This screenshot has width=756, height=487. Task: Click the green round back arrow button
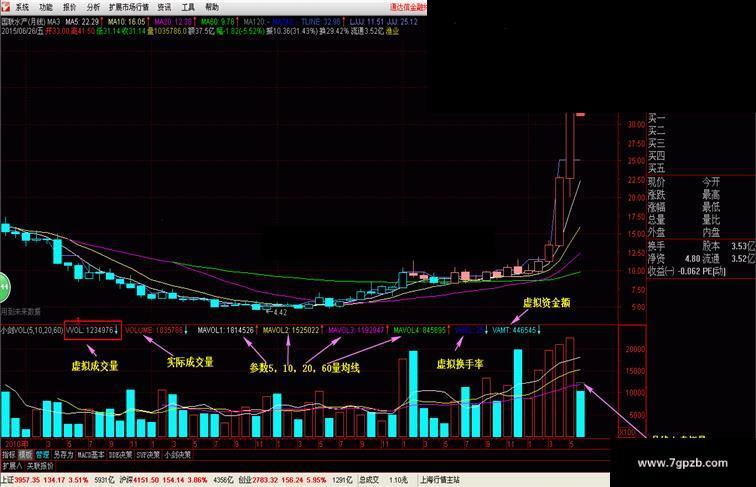(x=4, y=287)
